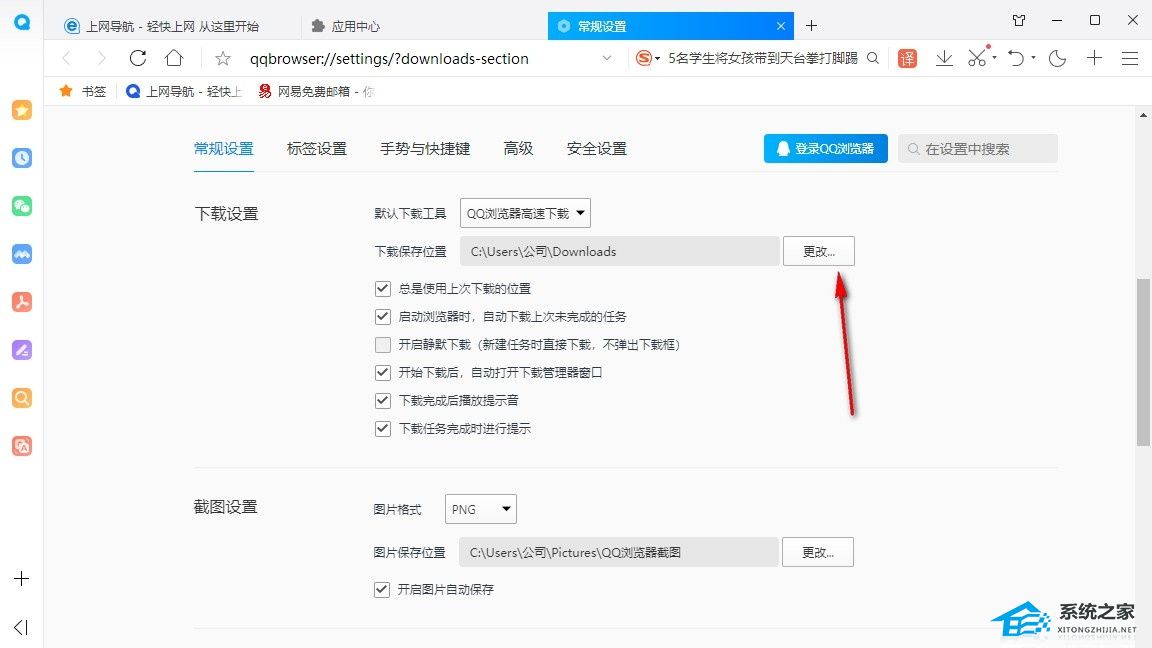
Task: Switch to 常规设置 tab
Action: point(224,148)
